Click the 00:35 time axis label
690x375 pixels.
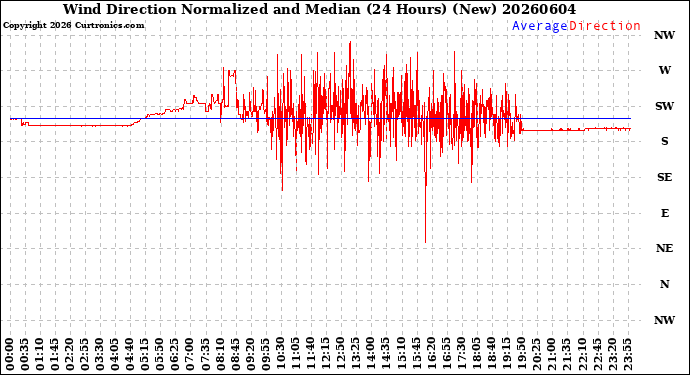[x=25, y=355]
